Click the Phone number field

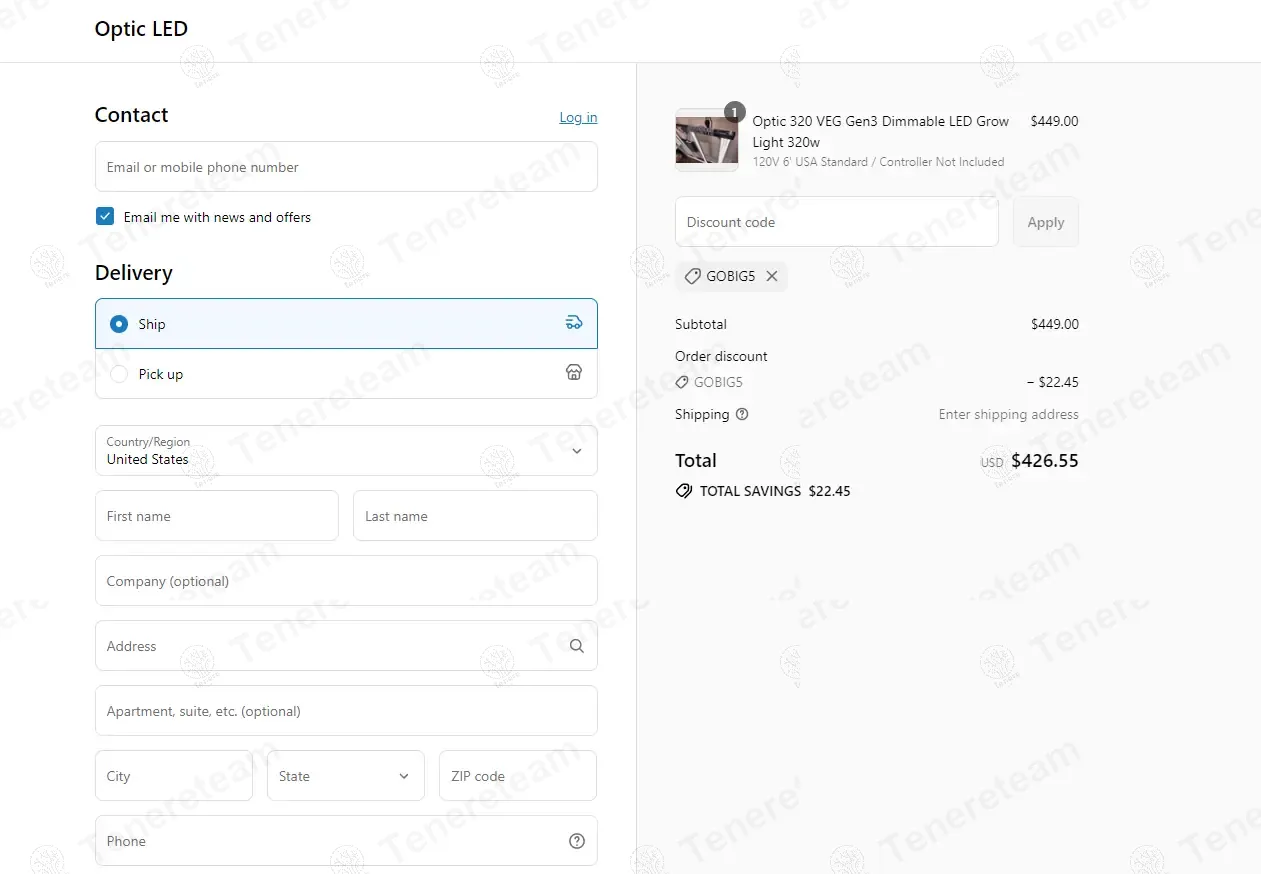point(346,841)
